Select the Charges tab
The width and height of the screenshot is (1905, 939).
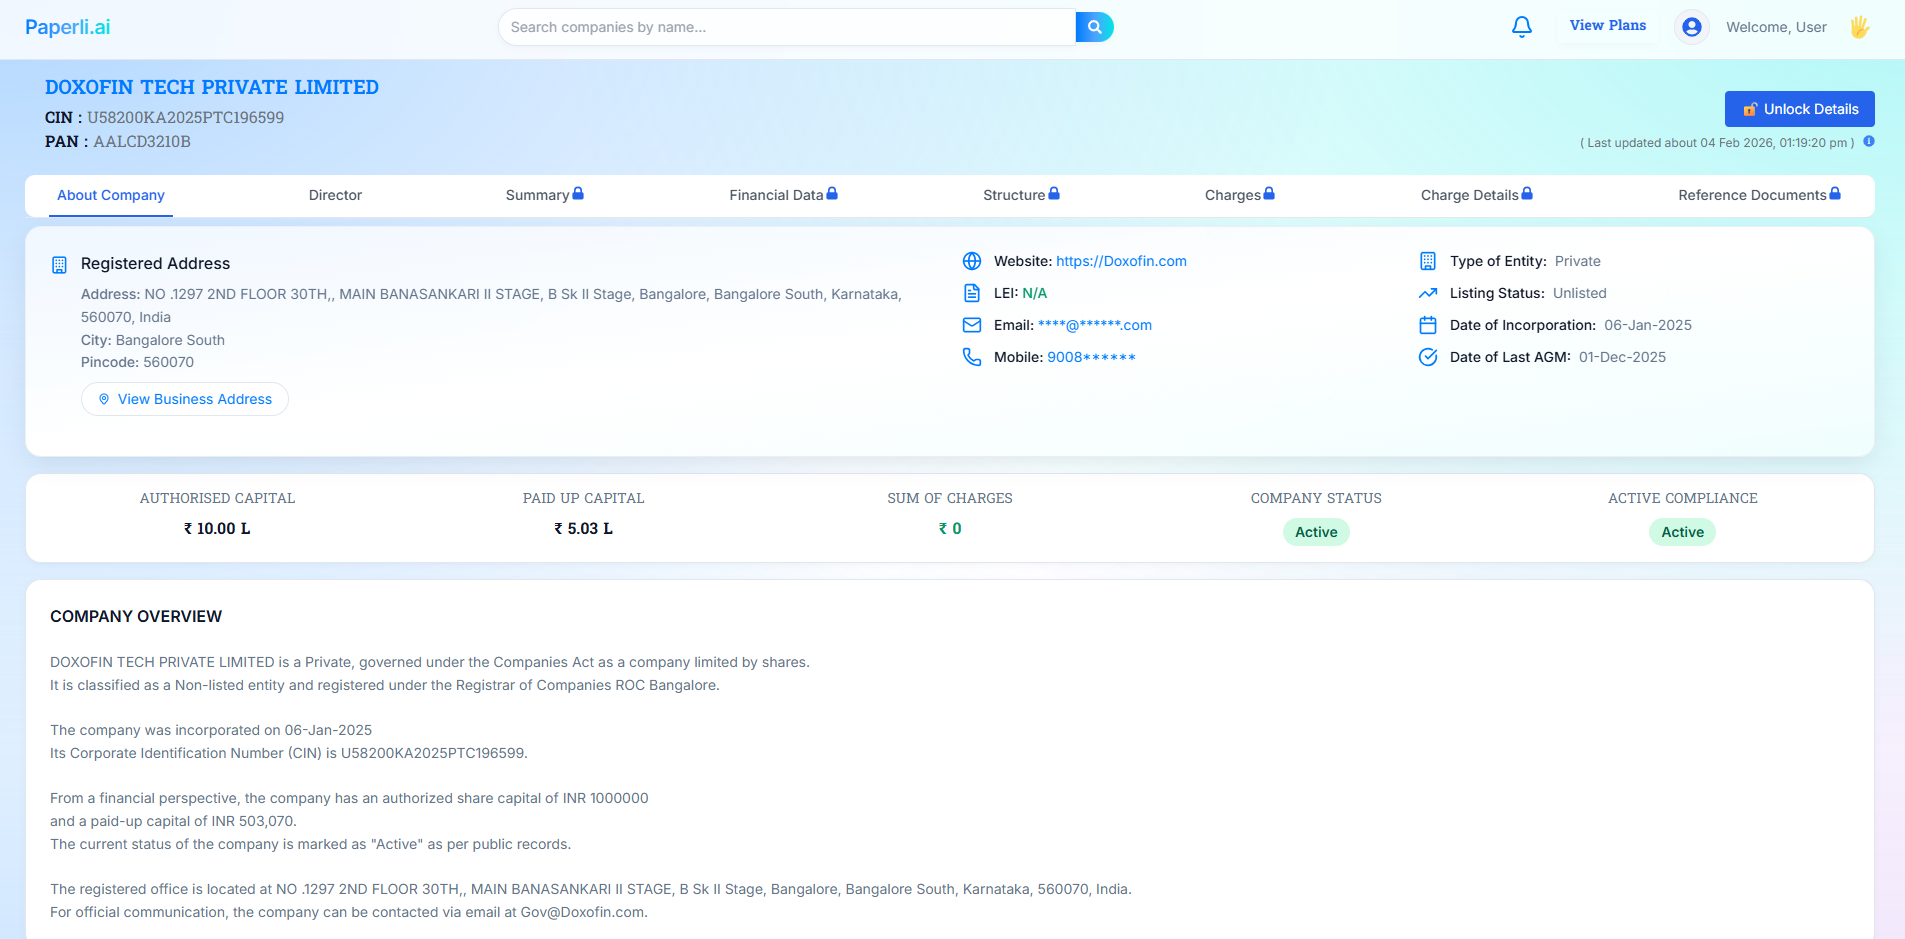coord(1232,195)
